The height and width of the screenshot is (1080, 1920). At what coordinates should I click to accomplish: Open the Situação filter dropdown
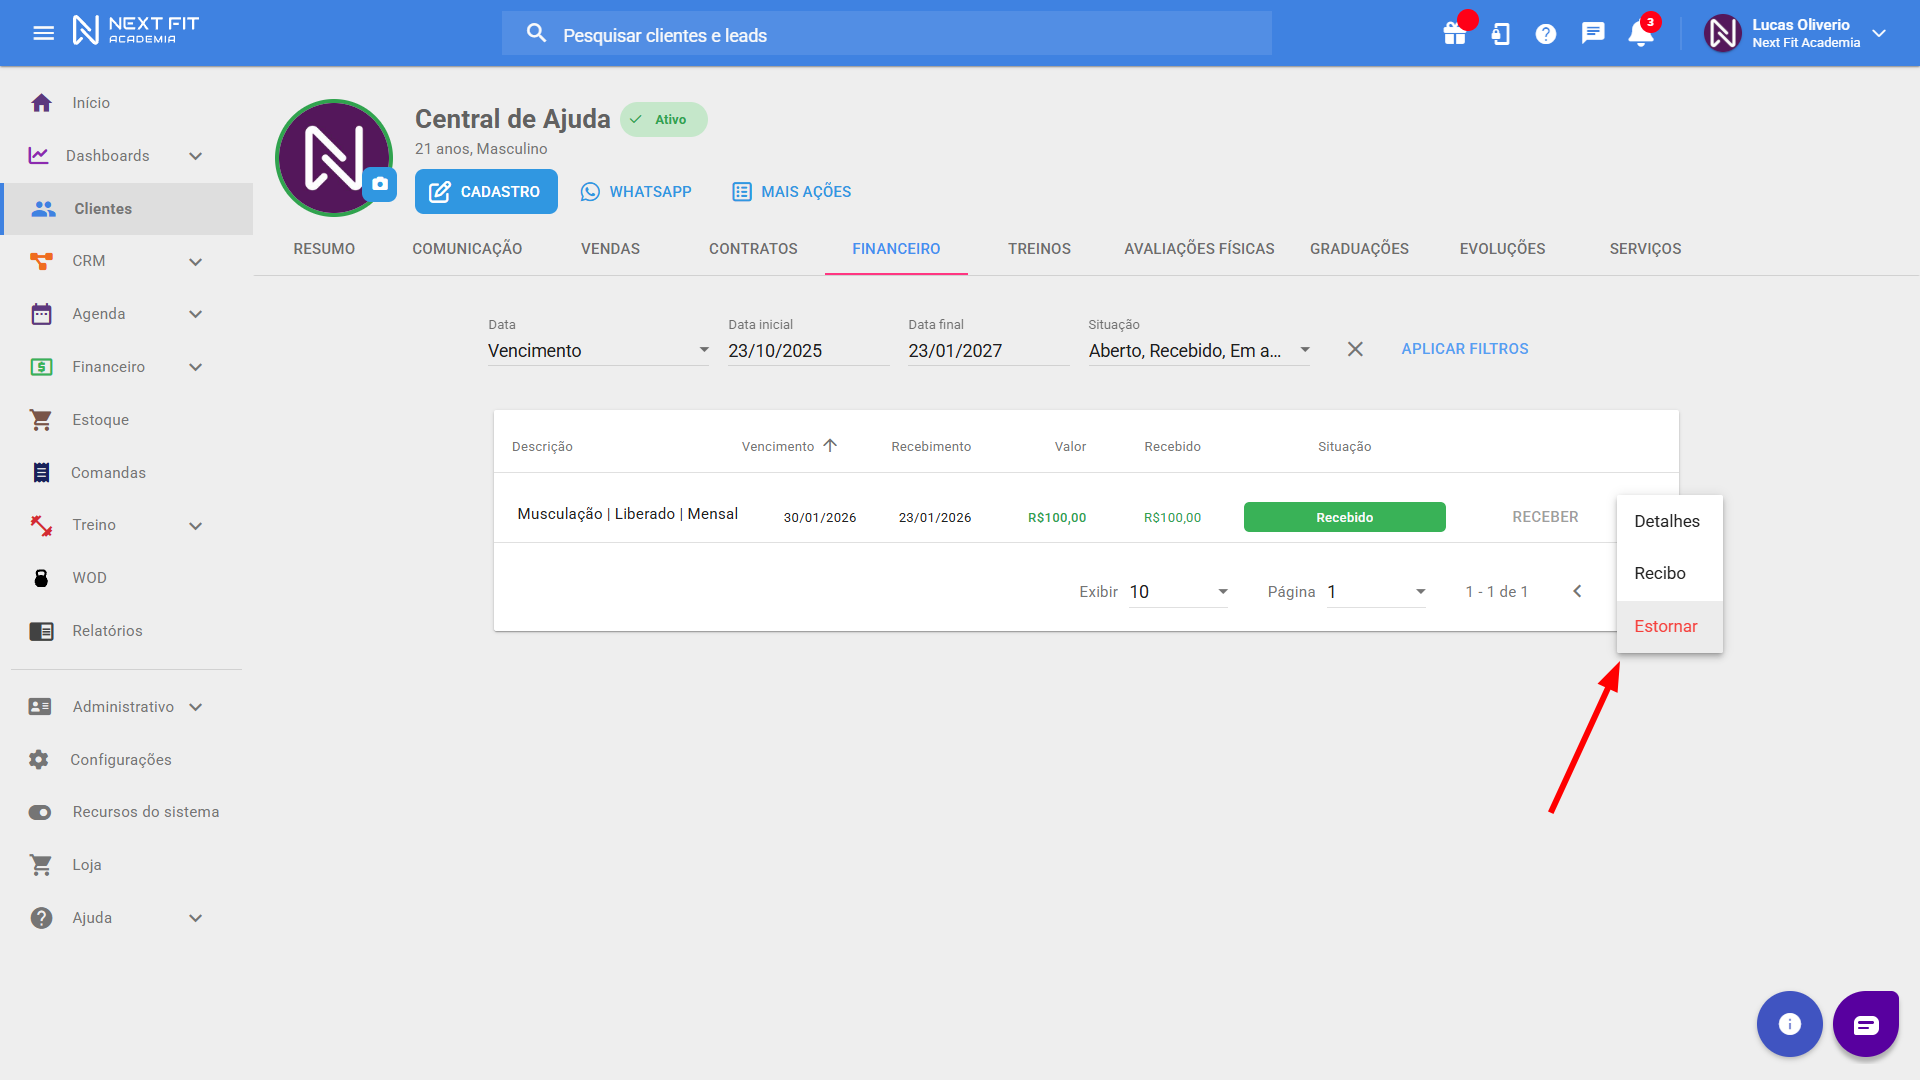[1198, 351]
